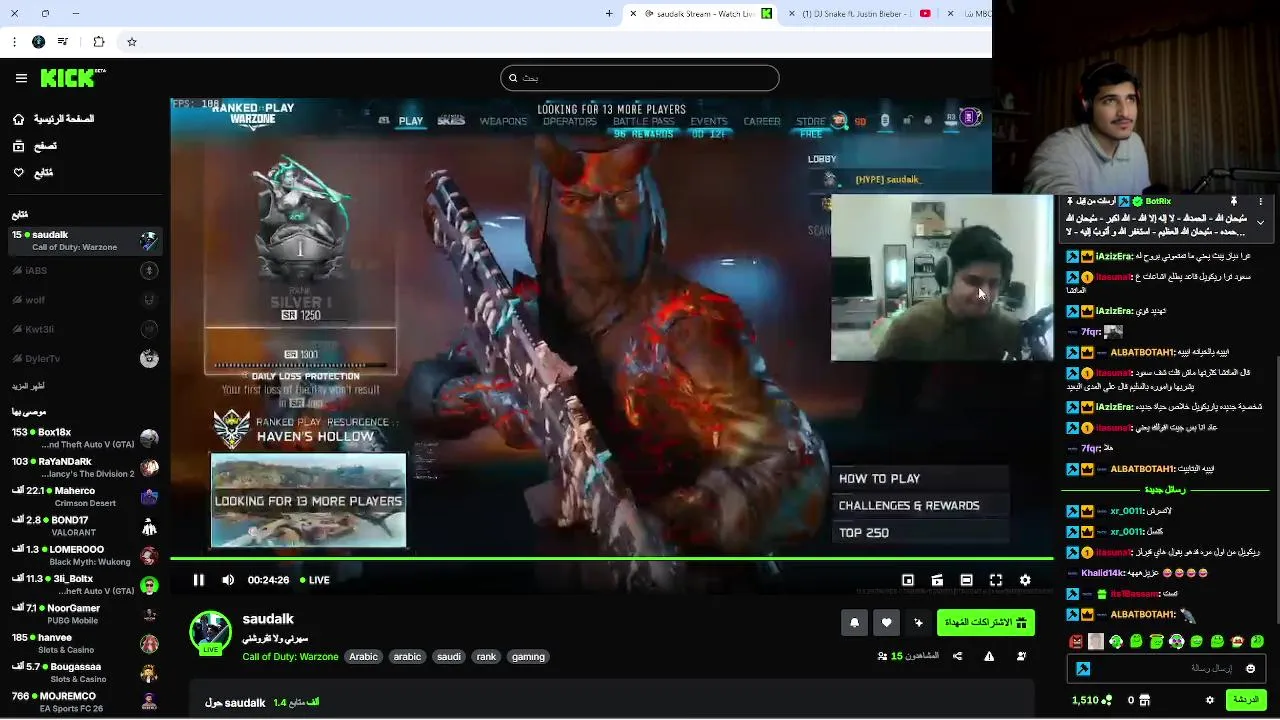Open the chat shop icon
Screen dimensions: 1280x720
[1145, 700]
